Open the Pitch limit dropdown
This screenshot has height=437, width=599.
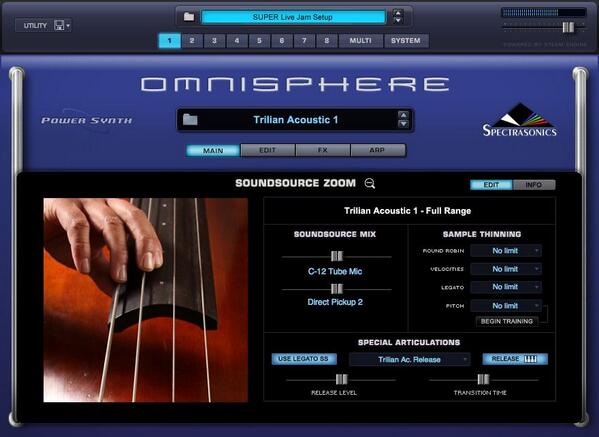(506, 306)
